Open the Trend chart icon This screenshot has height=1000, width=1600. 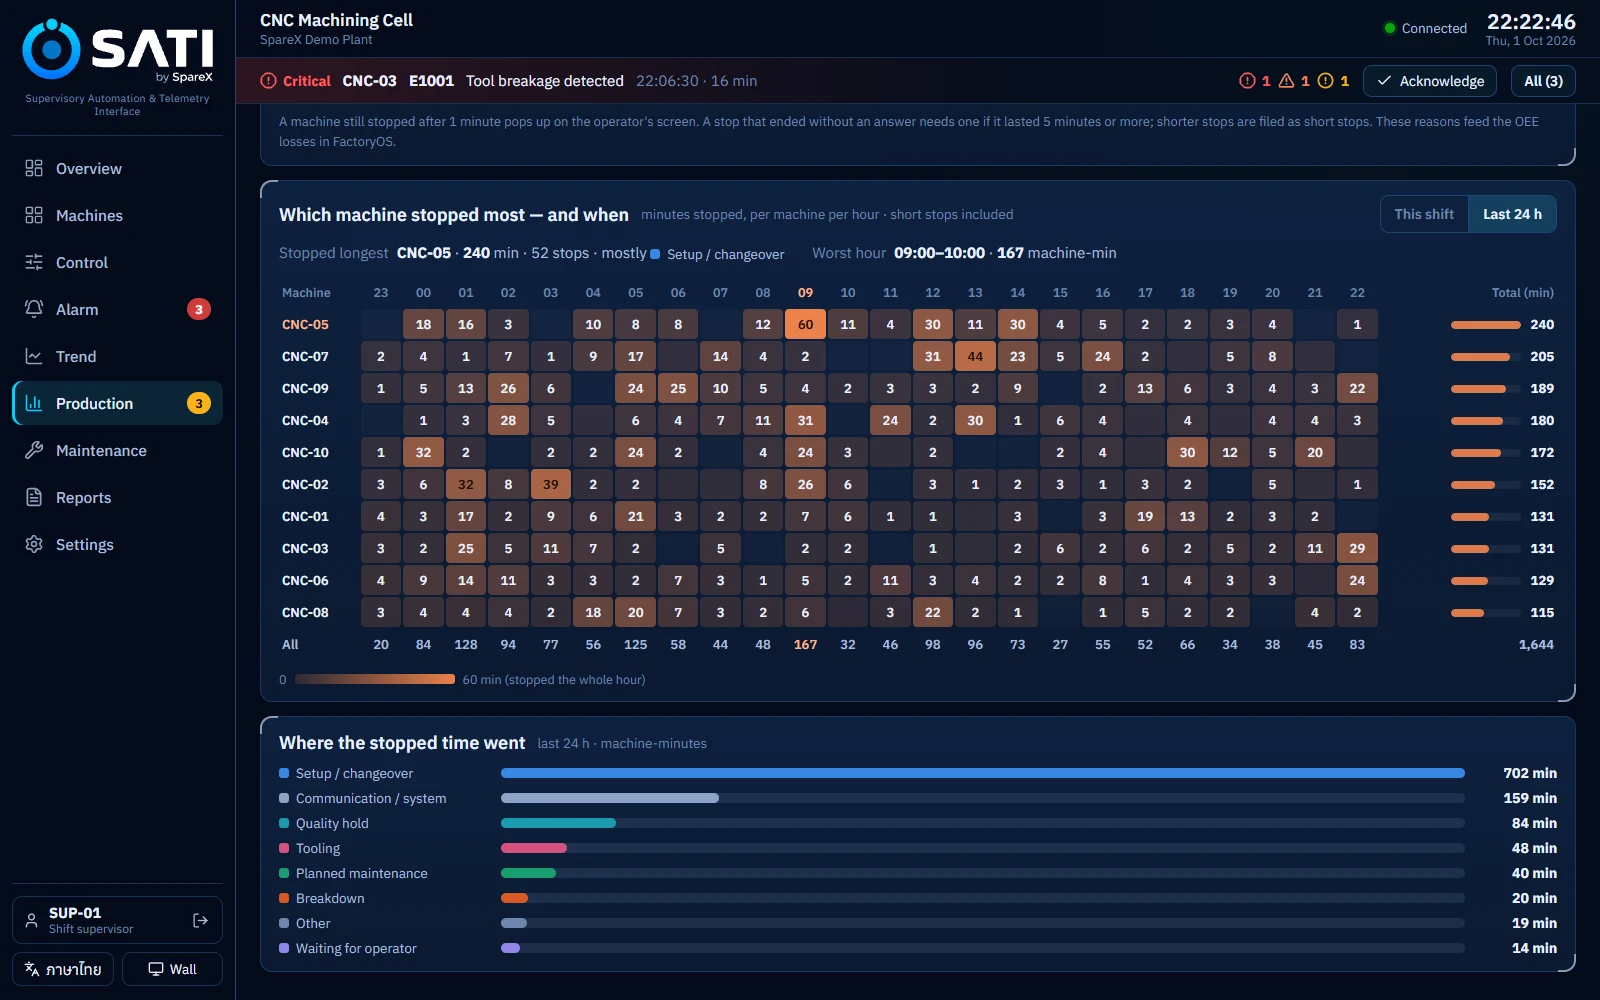(34, 356)
